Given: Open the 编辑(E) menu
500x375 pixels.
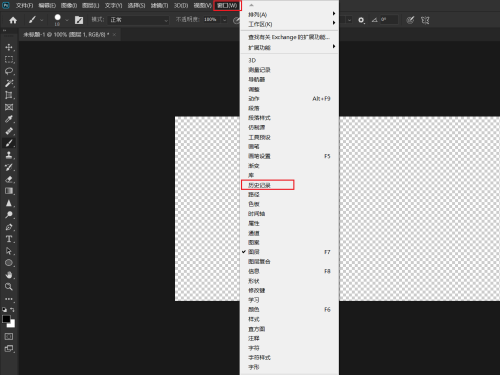Looking at the screenshot, I should 47,6.
